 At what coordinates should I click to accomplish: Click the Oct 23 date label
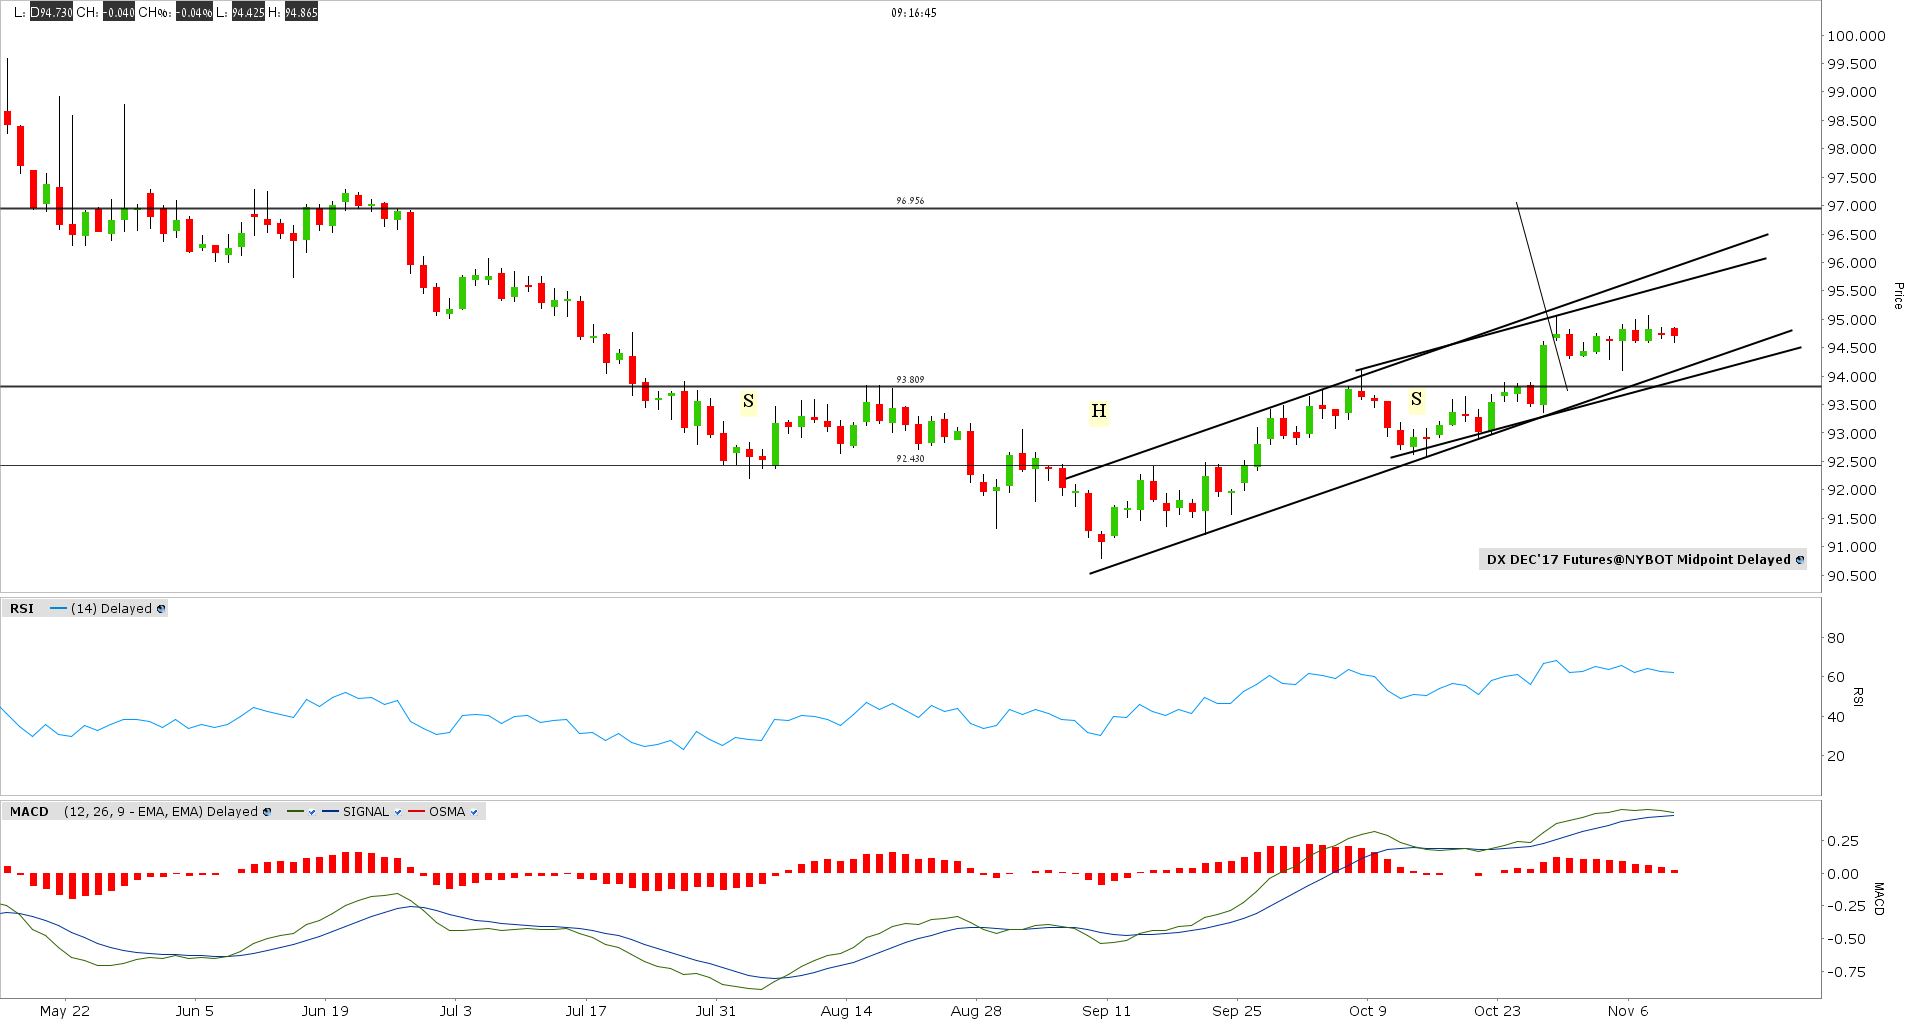(x=1497, y=1011)
